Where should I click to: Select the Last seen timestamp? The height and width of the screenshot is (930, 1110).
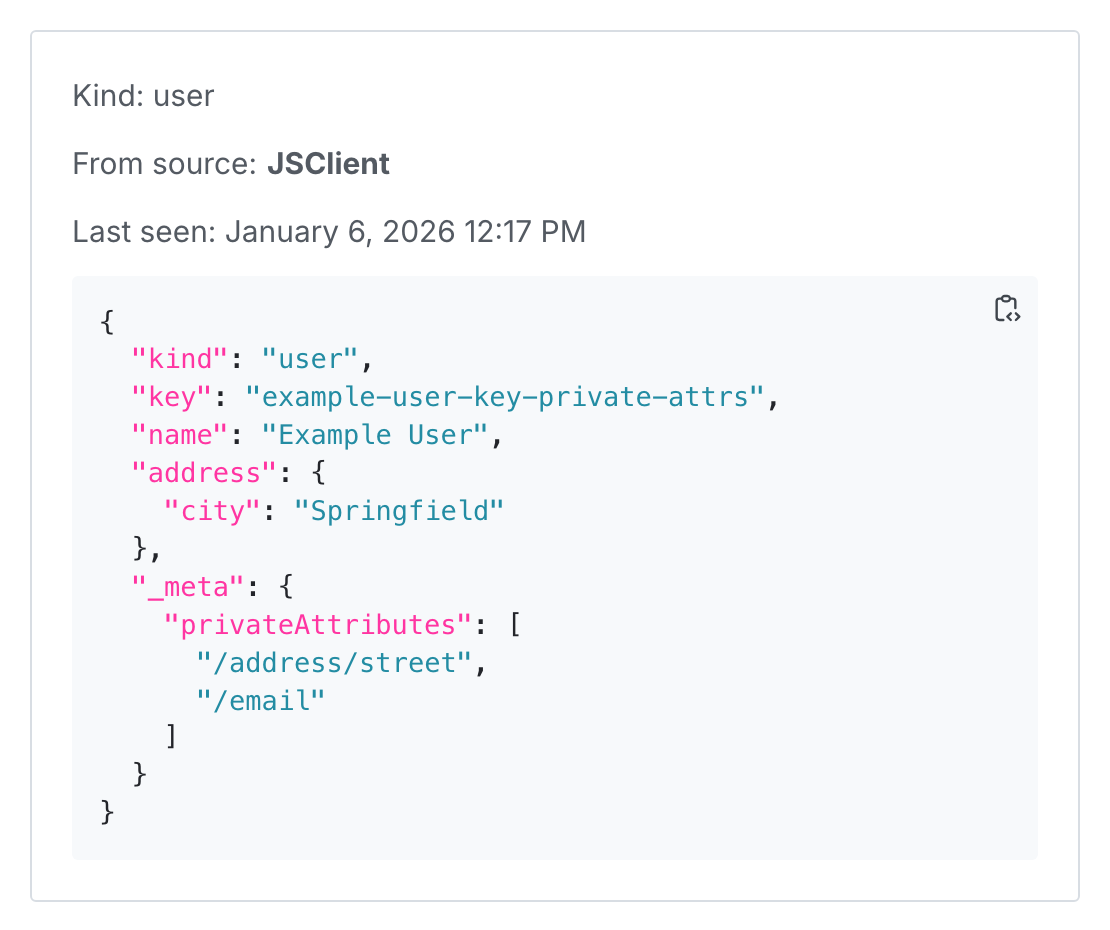click(x=405, y=231)
